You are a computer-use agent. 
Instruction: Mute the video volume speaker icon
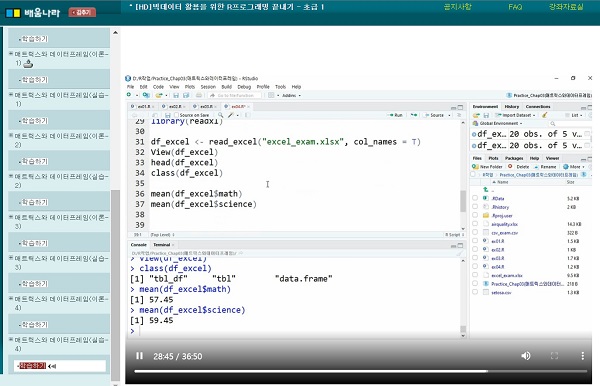coord(526,356)
